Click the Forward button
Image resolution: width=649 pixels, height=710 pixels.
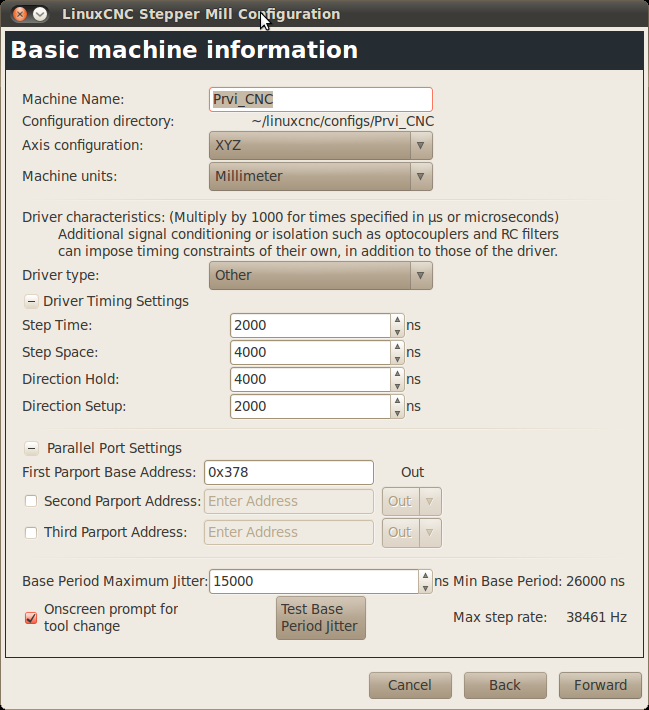(x=601, y=685)
